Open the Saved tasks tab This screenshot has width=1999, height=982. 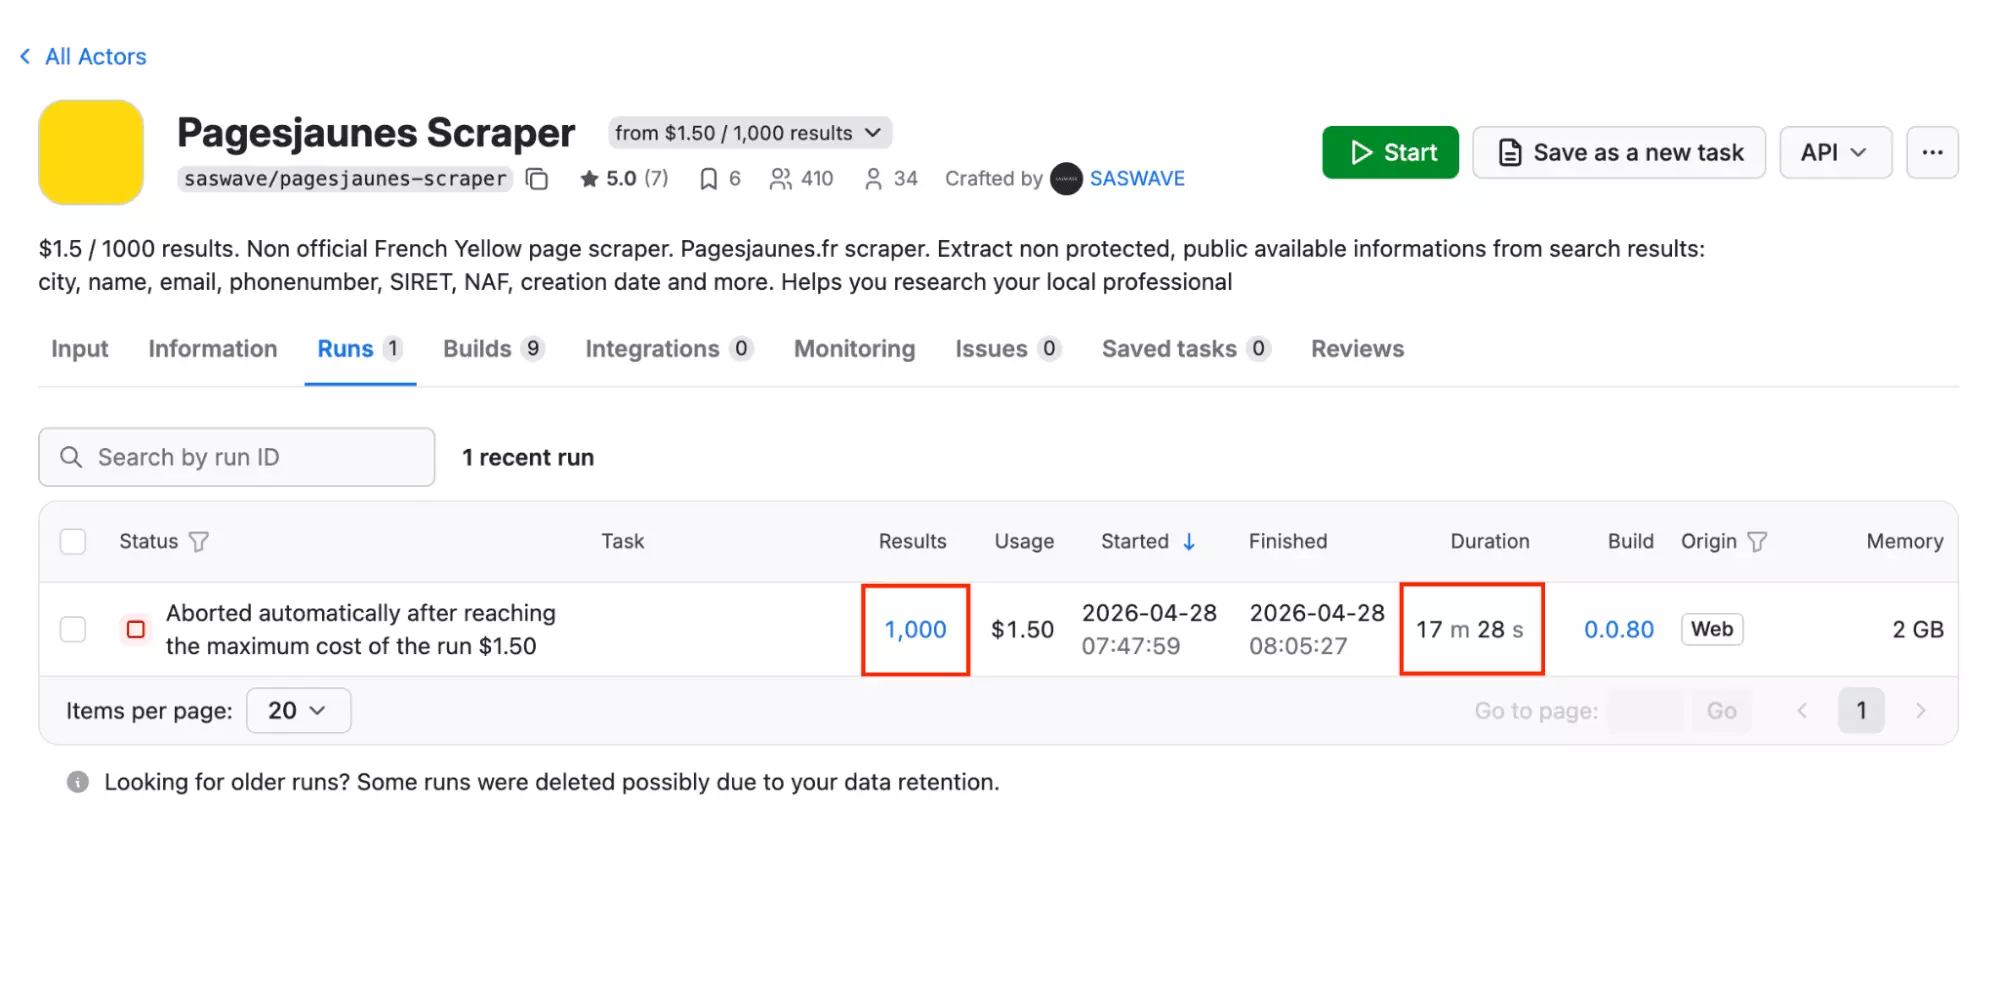click(1186, 349)
